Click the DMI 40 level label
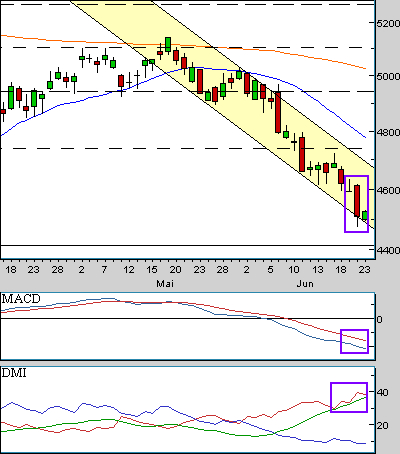 click(x=382, y=392)
